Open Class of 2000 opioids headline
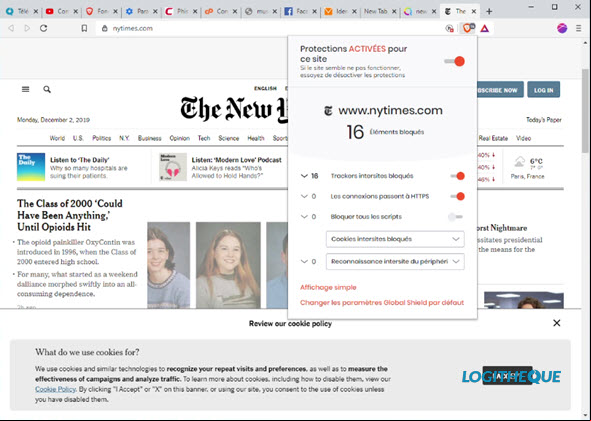This screenshot has height=421, width=591. [x=70, y=215]
